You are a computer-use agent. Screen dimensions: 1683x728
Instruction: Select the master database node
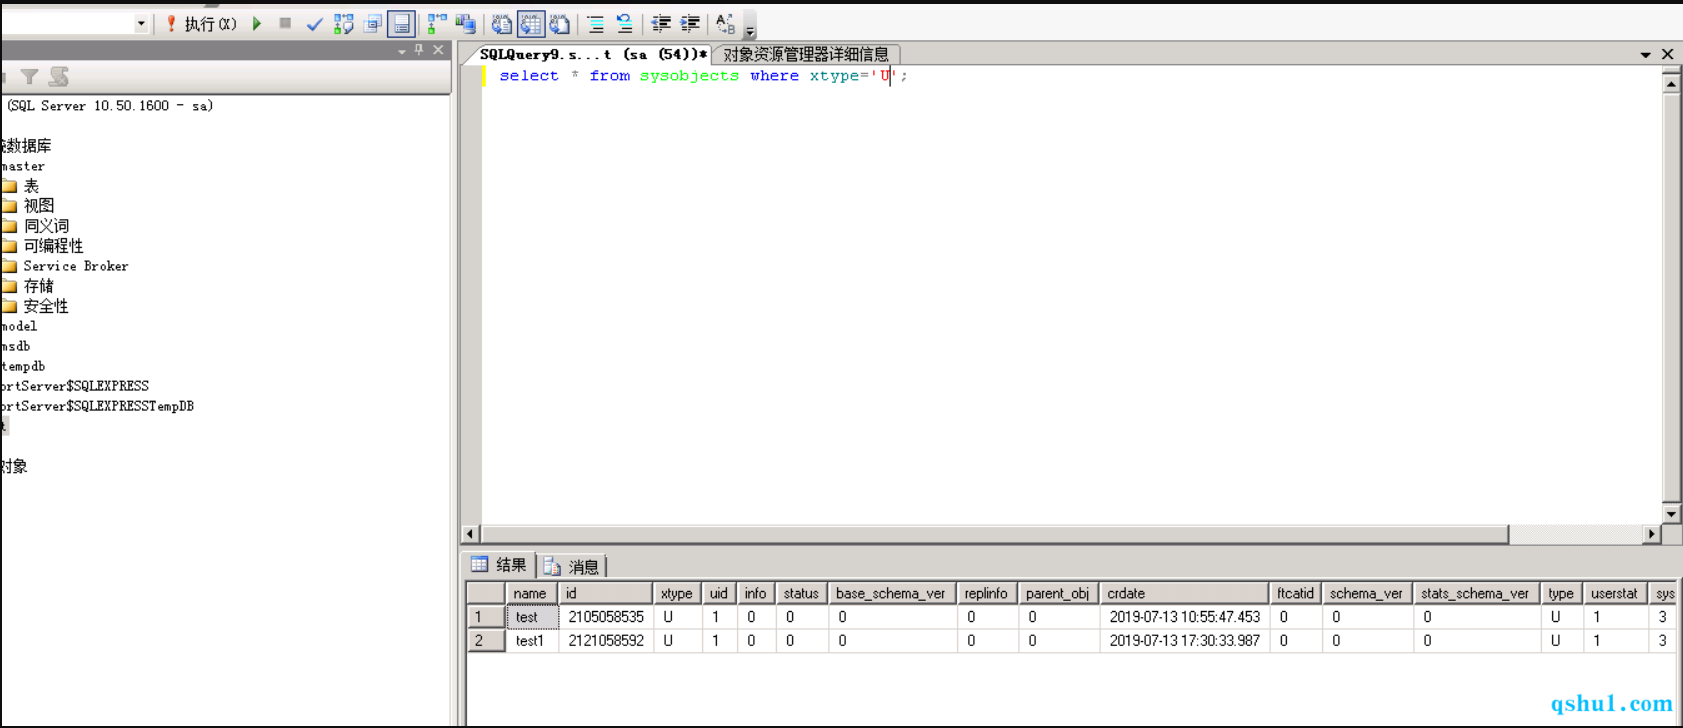23,166
